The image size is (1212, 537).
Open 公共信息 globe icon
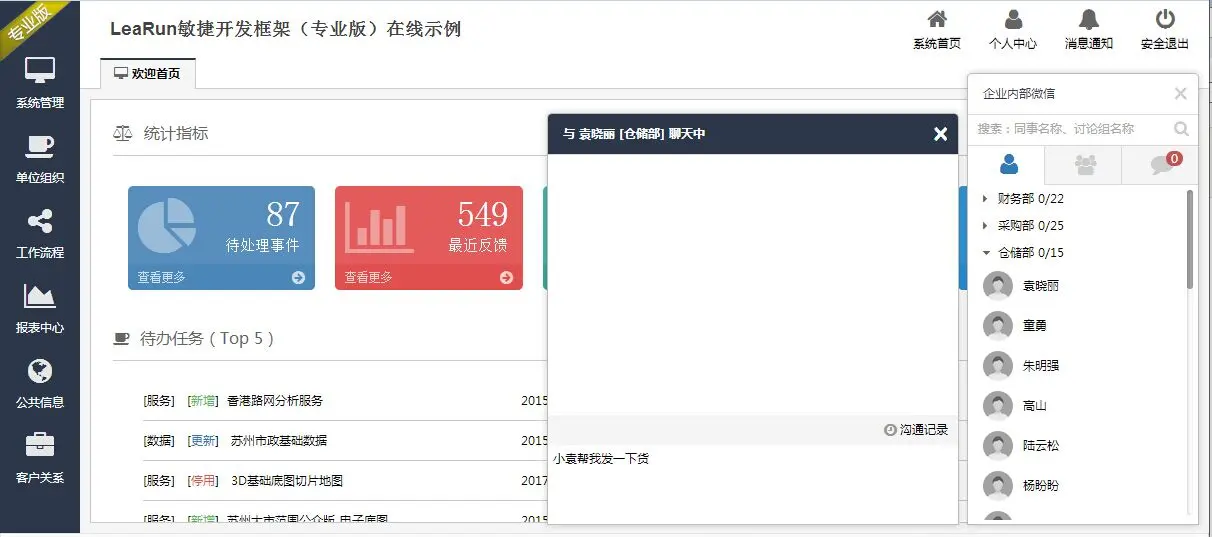[40, 371]
